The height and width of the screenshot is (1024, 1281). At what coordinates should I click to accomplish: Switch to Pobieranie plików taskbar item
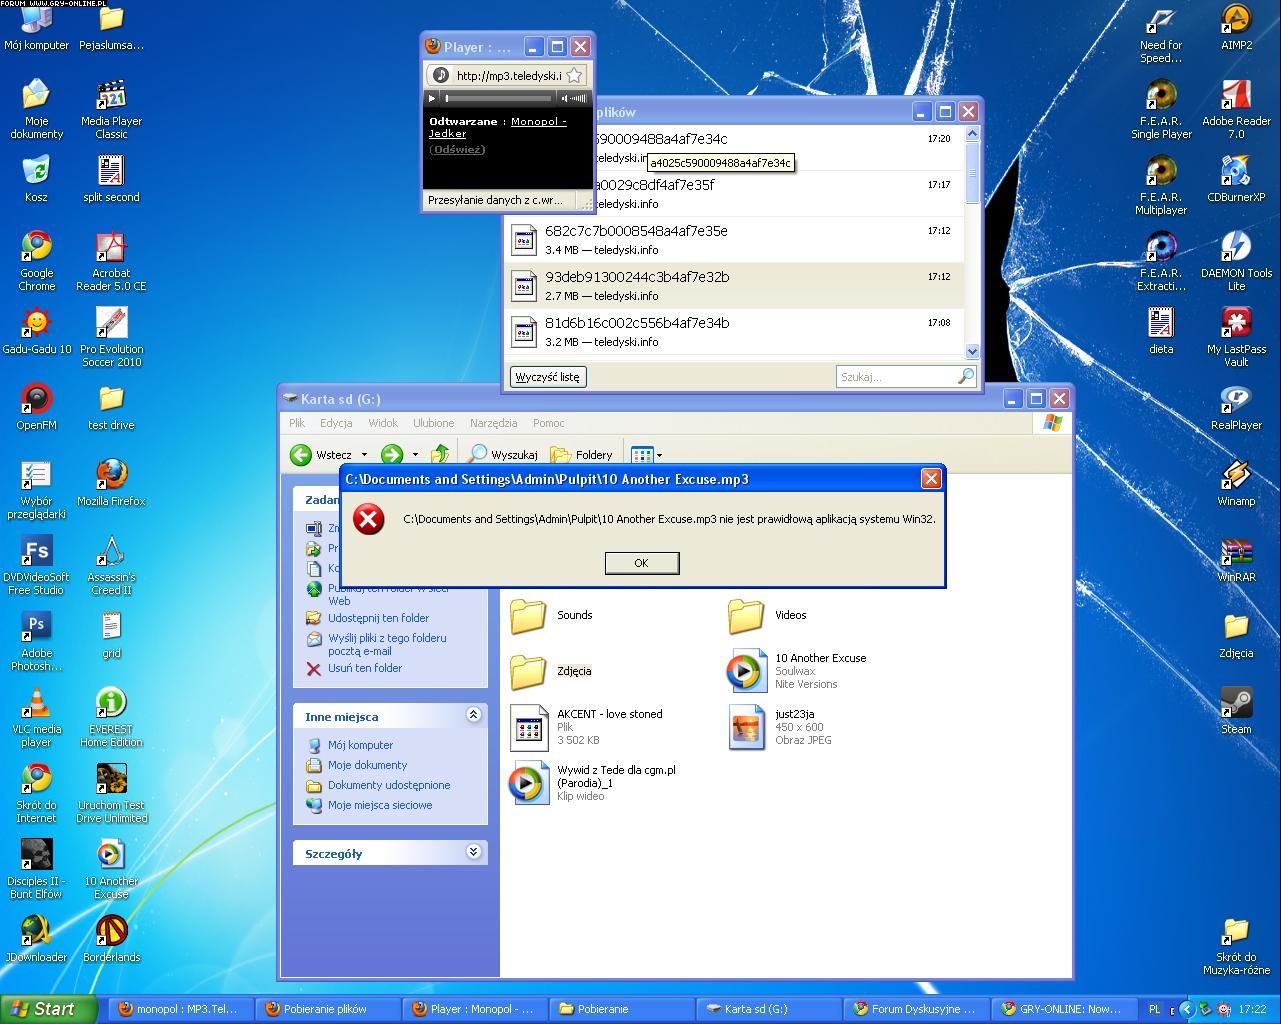tap(326, 1009)
